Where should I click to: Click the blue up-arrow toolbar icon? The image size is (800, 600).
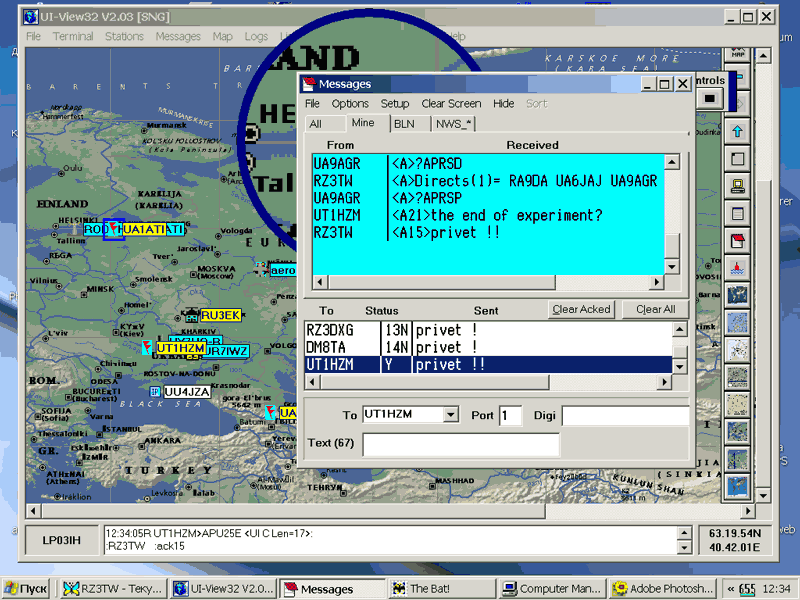(x=737, y=132)
